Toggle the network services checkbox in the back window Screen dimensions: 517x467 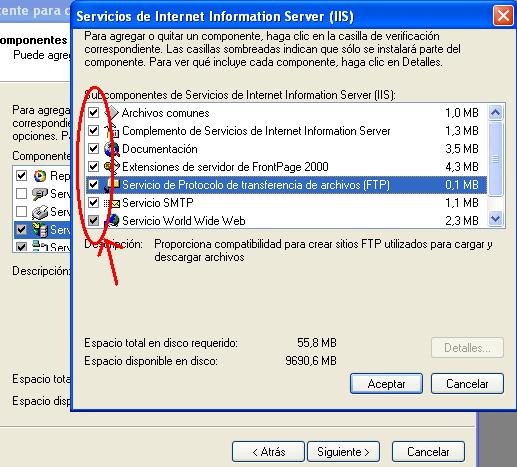(21, 247)
